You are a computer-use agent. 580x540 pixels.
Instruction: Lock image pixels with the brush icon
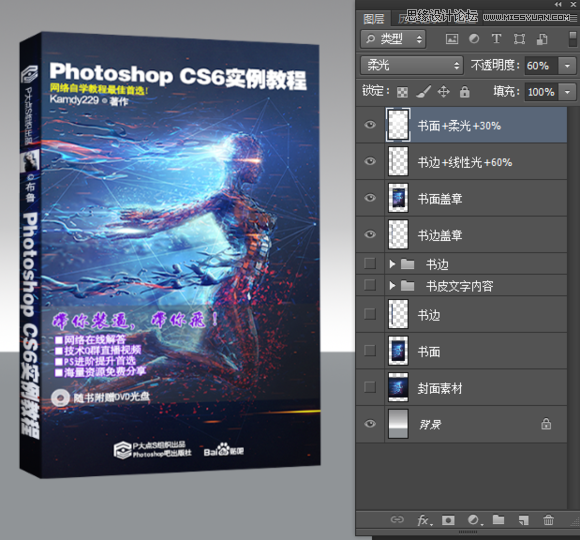tap(423, 91)
